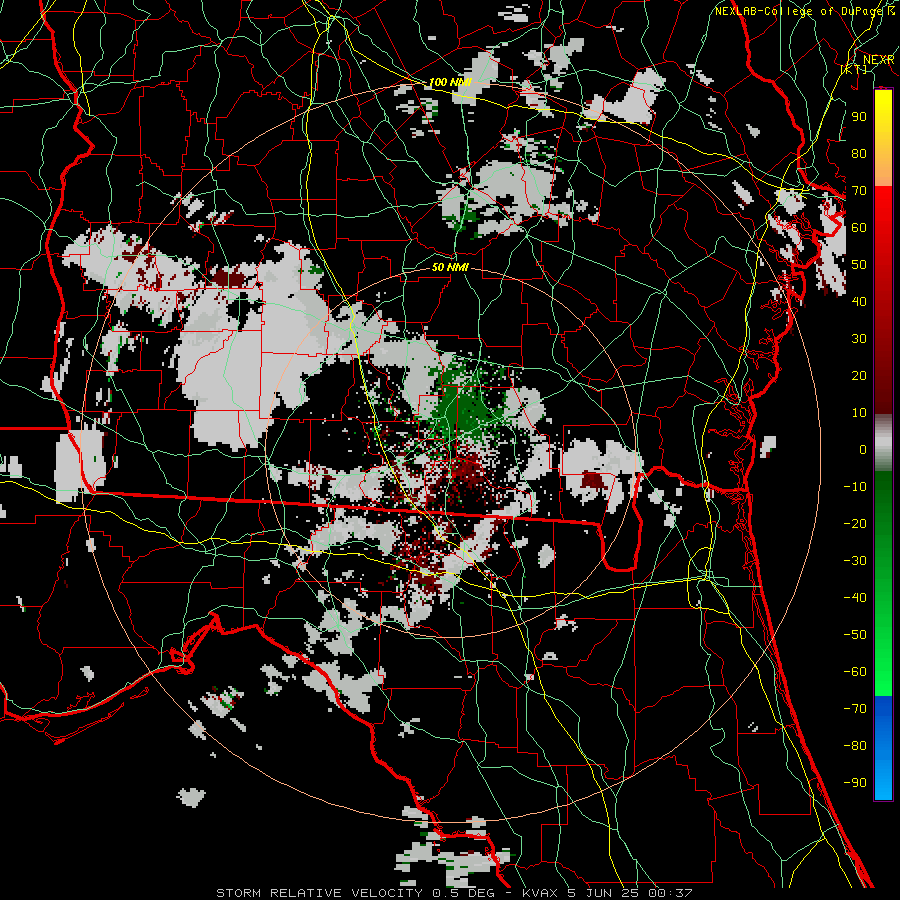Click the '-70' scale label
Screen dimensions: 900x900
click(855, 708)
